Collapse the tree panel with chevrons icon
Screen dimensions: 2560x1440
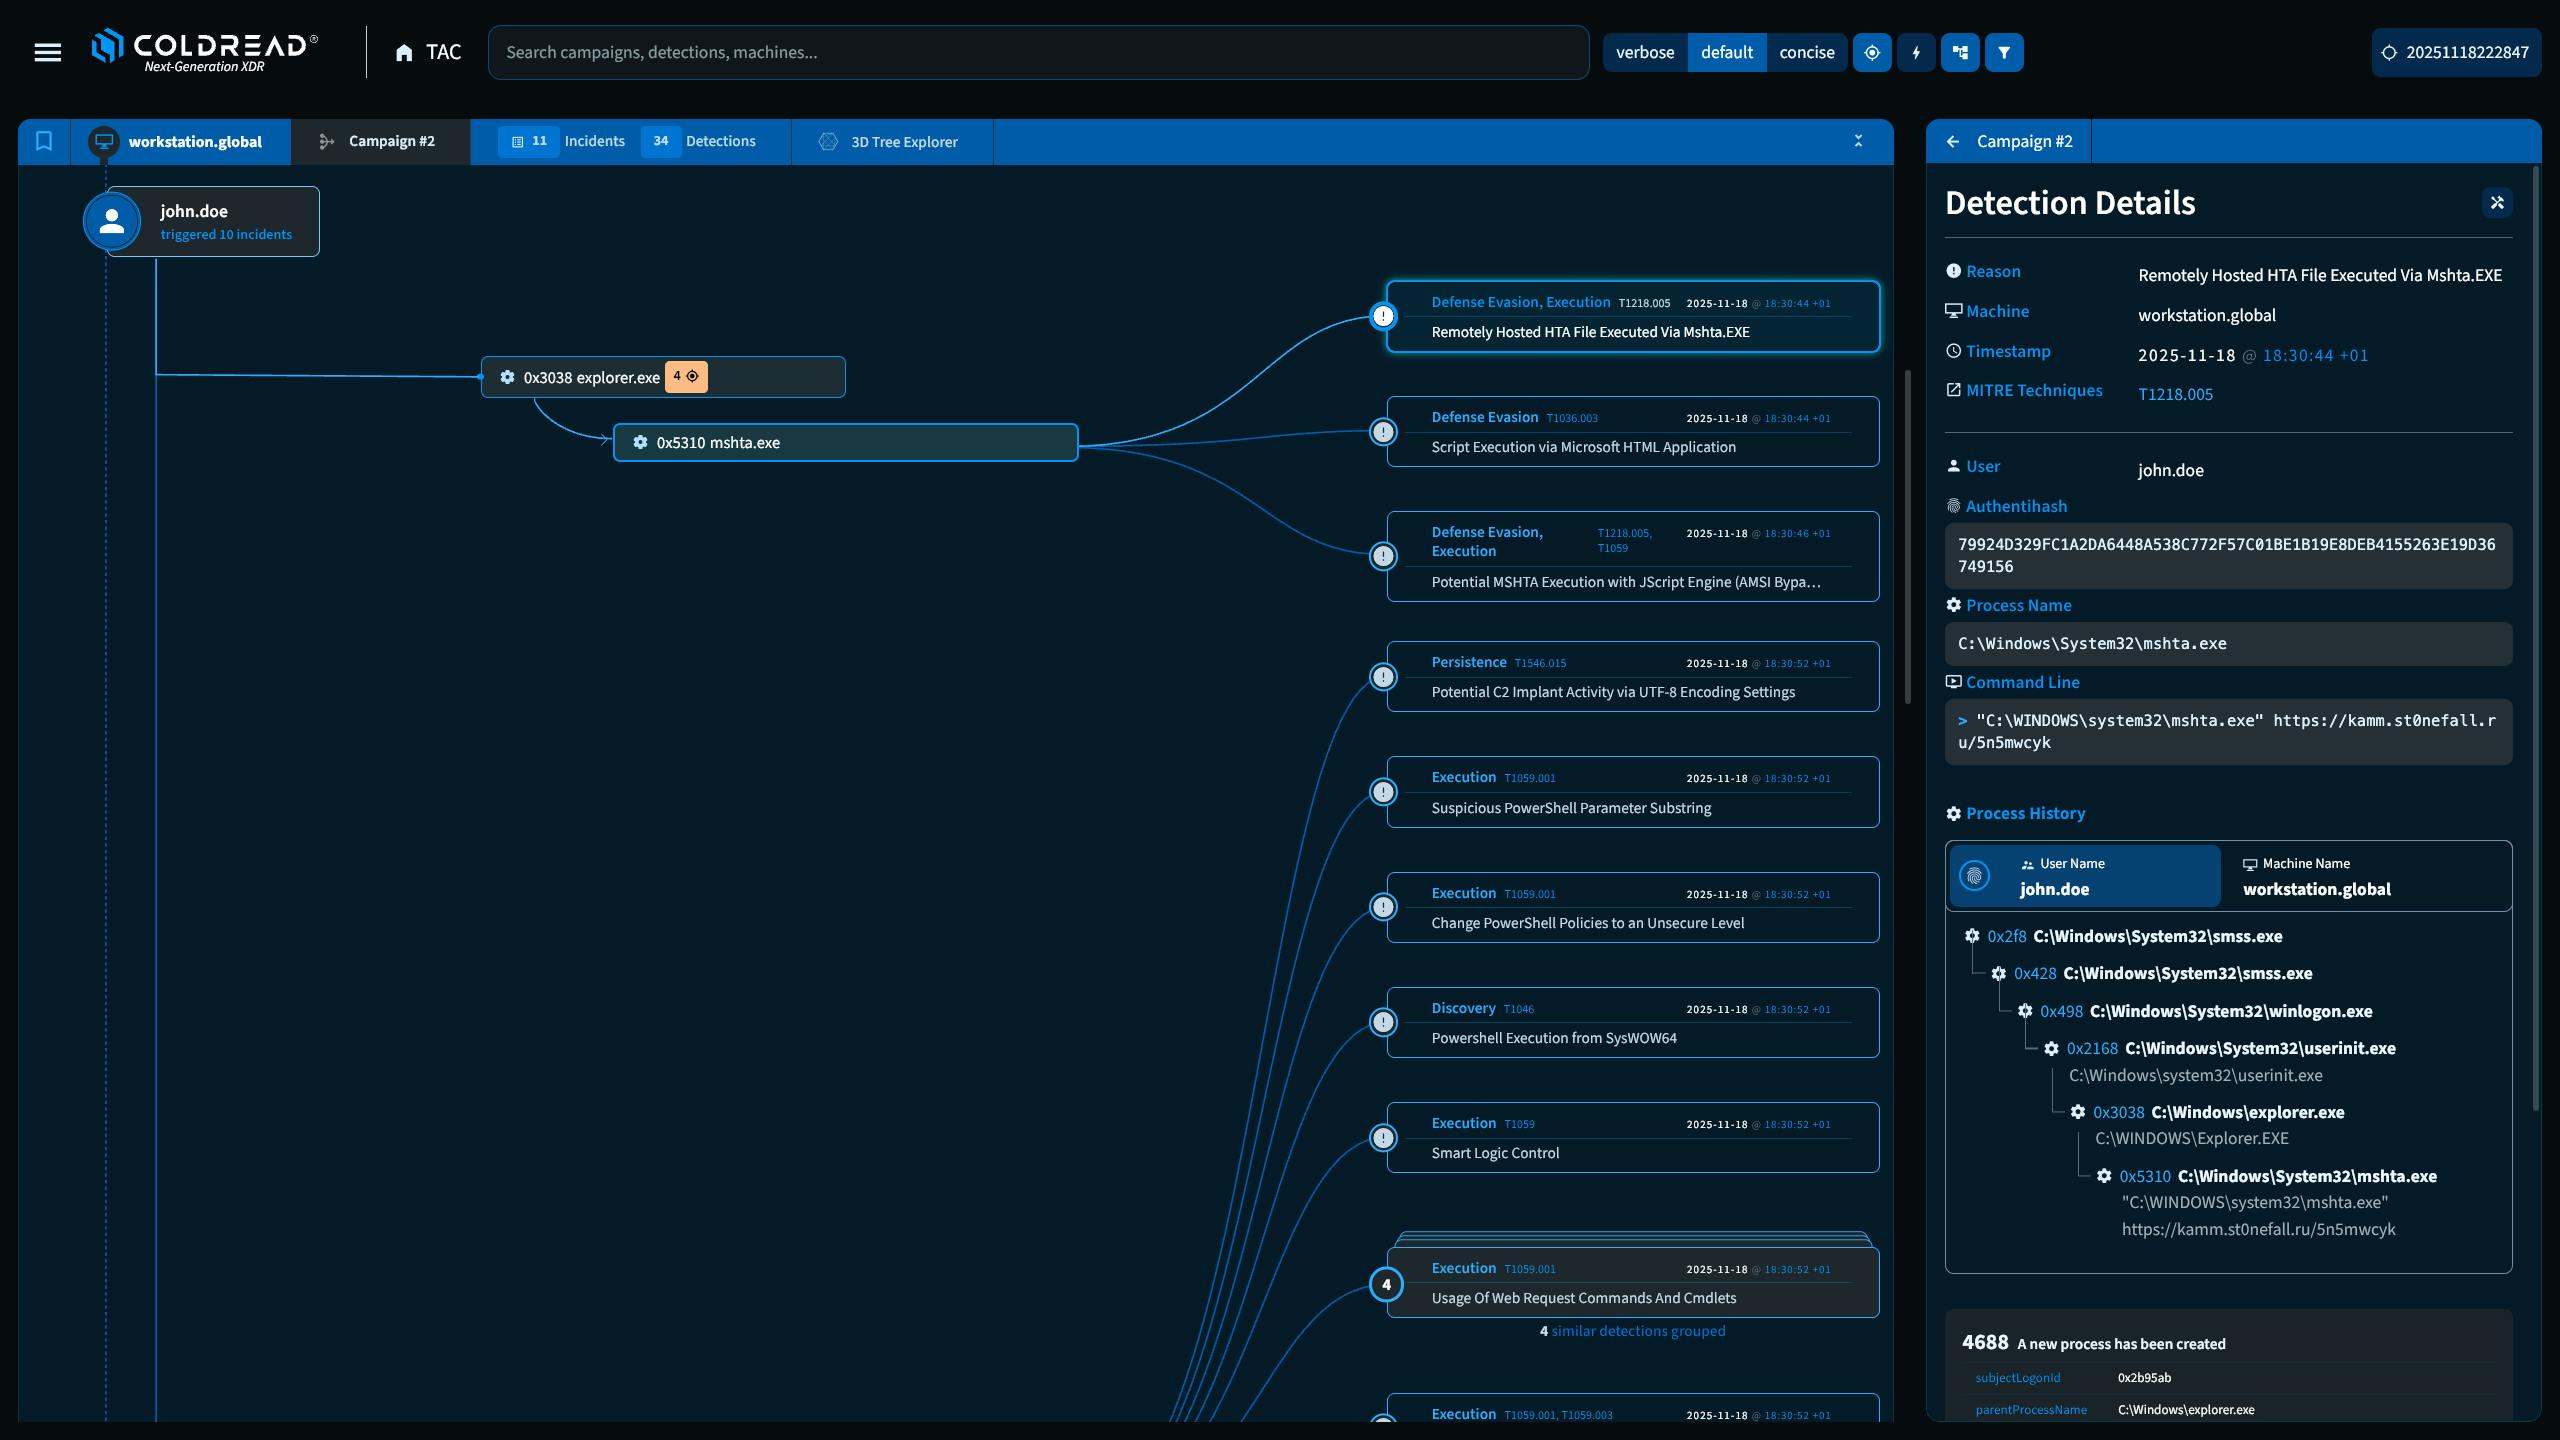(1858, 141)
